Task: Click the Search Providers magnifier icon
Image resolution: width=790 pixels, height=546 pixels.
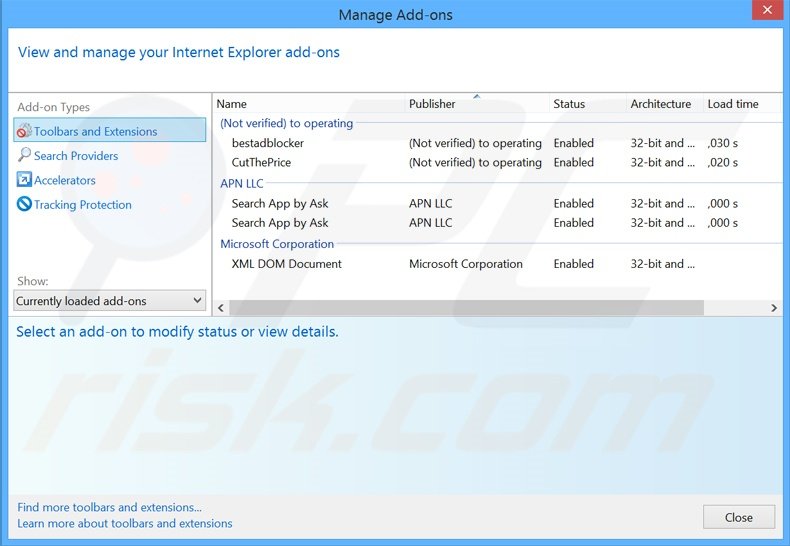Action: point(24,155)
